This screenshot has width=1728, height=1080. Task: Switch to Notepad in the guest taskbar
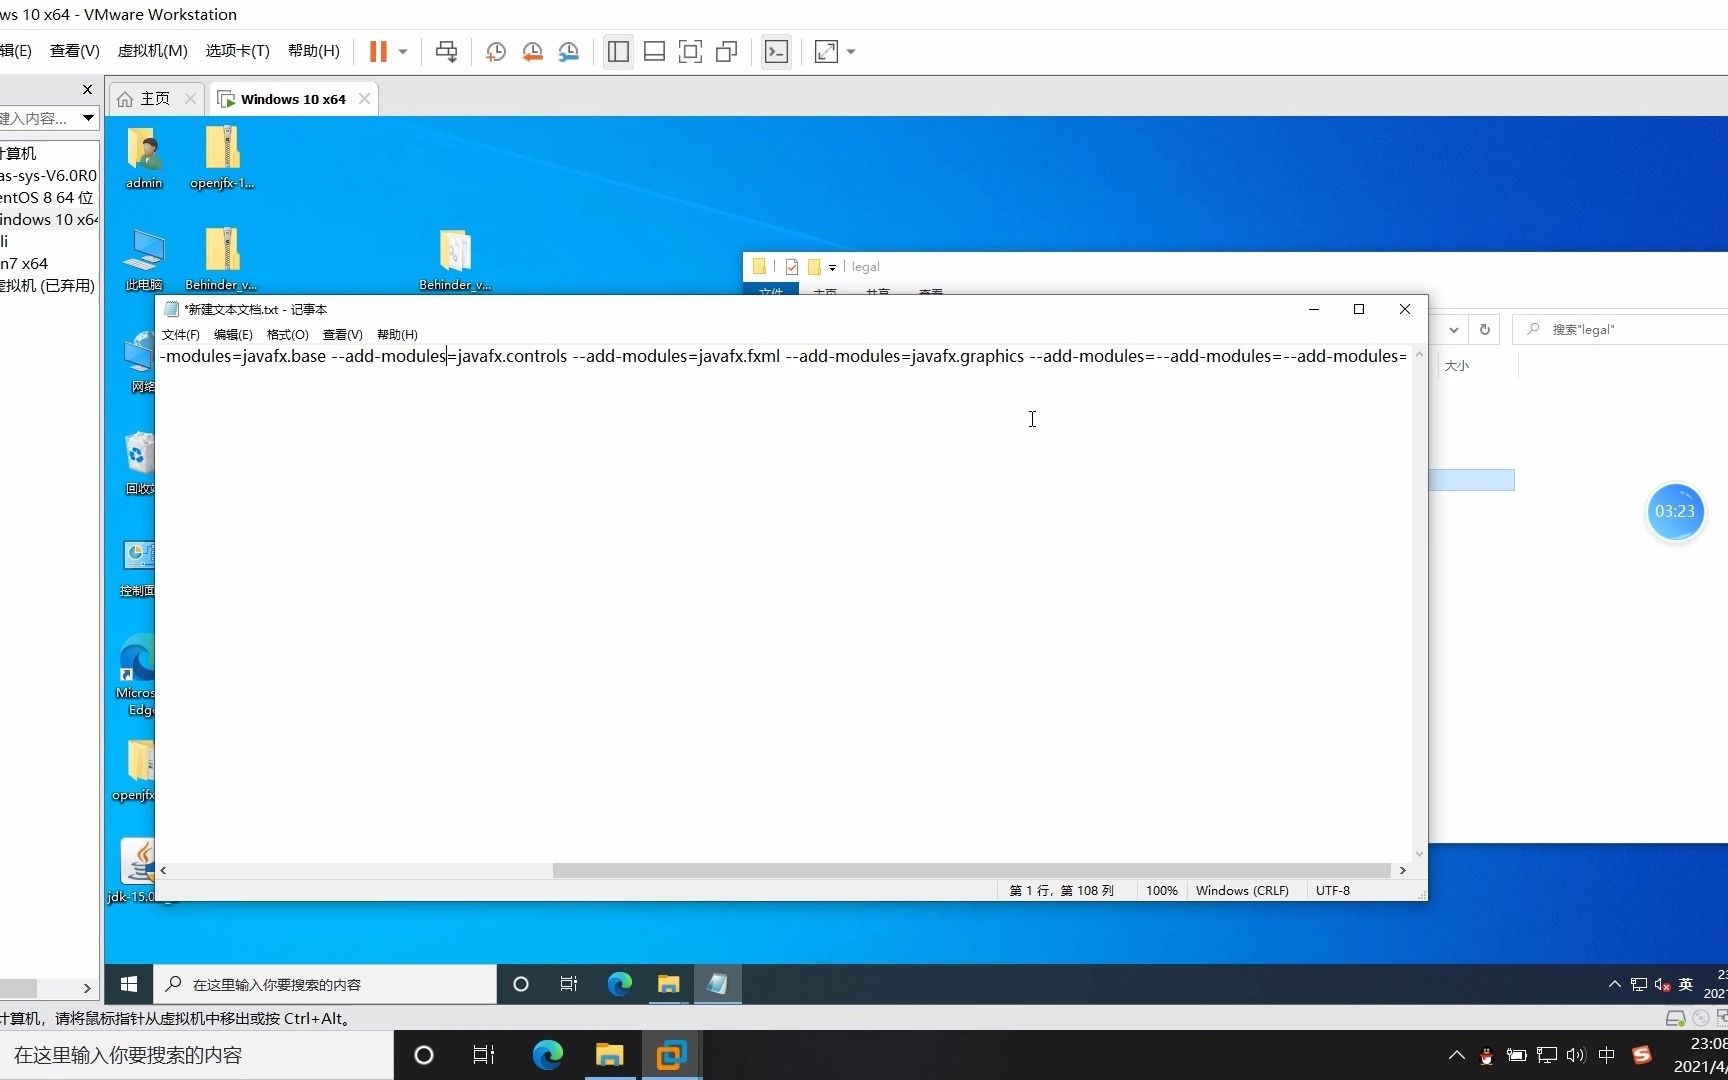[717, 984]
